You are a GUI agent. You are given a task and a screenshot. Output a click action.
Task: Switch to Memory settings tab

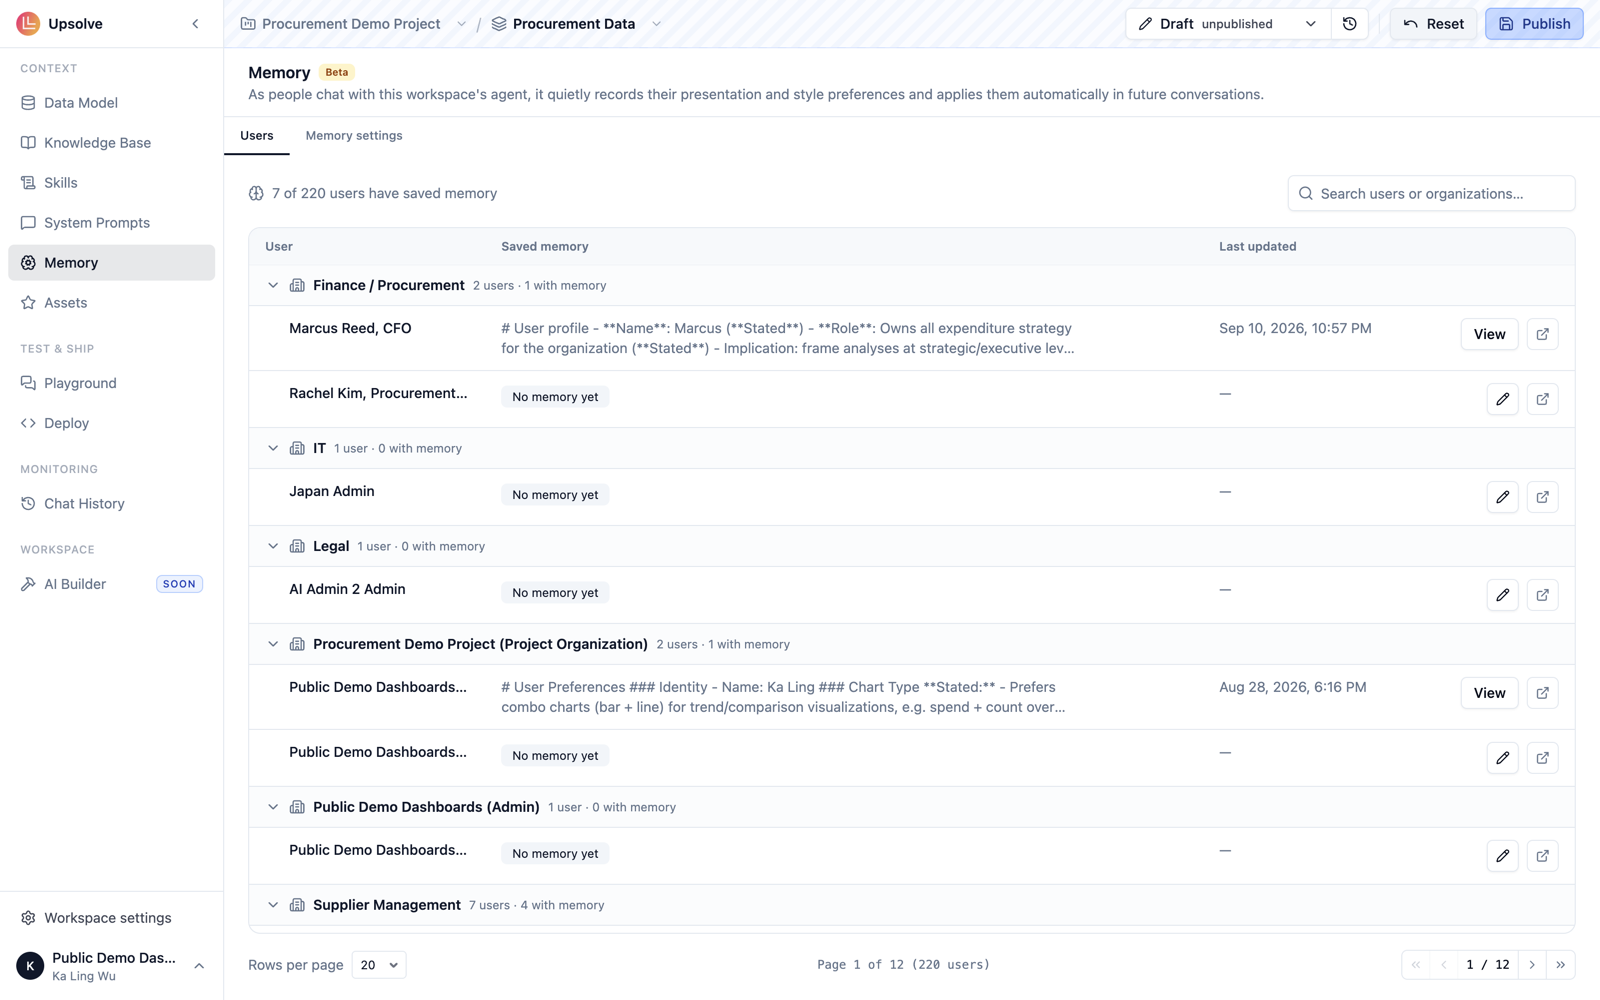tap(354, 136)
